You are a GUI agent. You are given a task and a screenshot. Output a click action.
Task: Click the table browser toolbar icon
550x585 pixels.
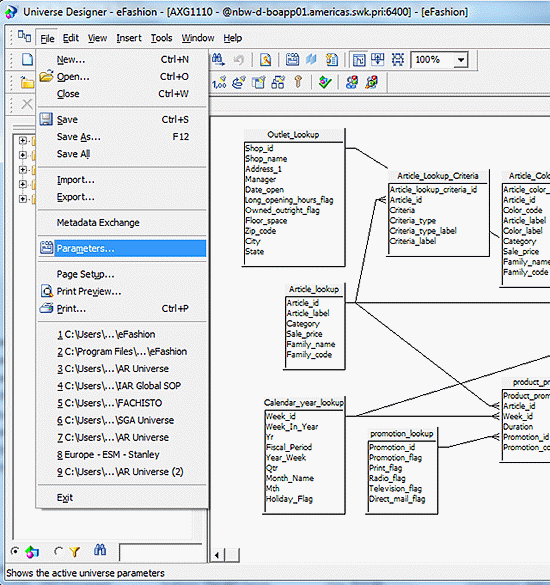[x=332, y=59]
